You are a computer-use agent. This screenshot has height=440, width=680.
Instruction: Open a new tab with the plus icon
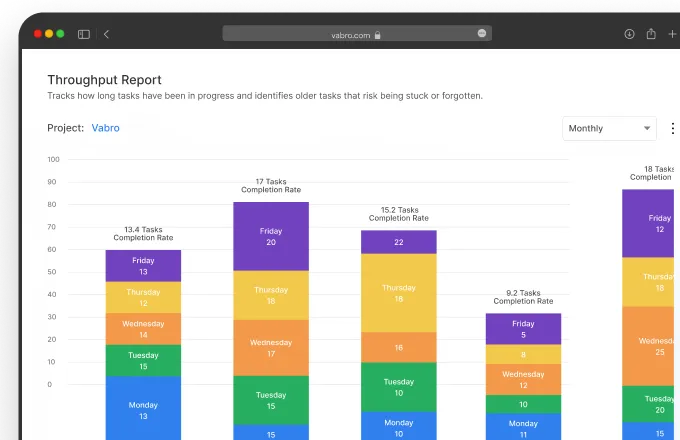point(672,34)
